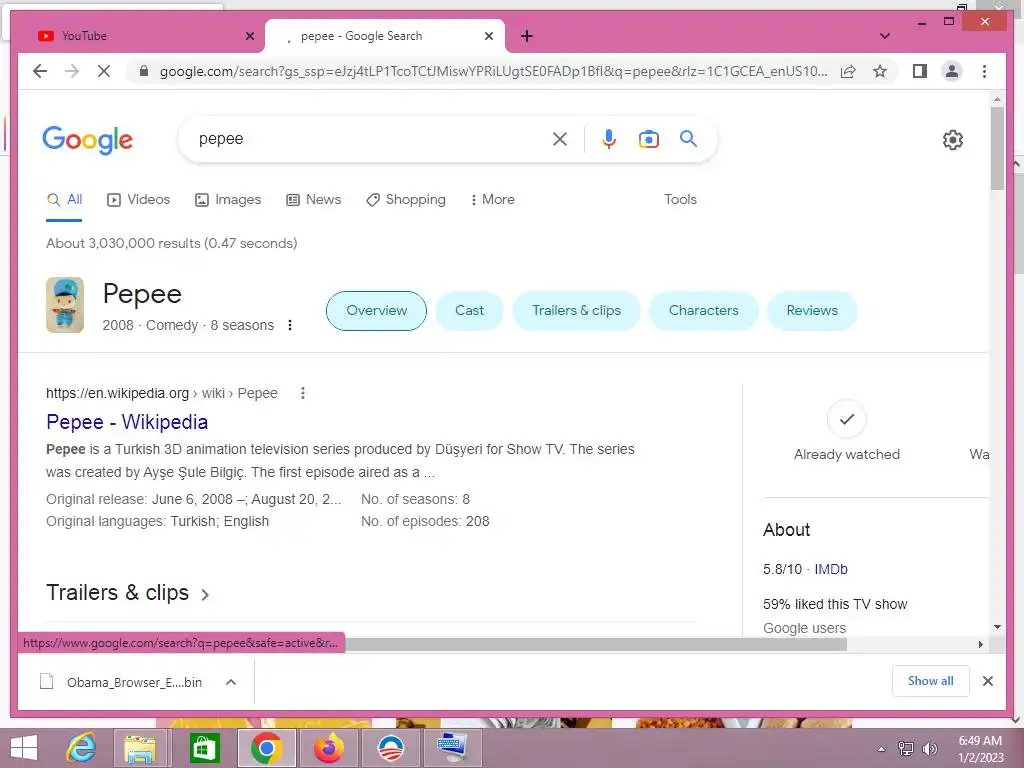
Task: Go to Google homepage via logo
Action: 88,140
